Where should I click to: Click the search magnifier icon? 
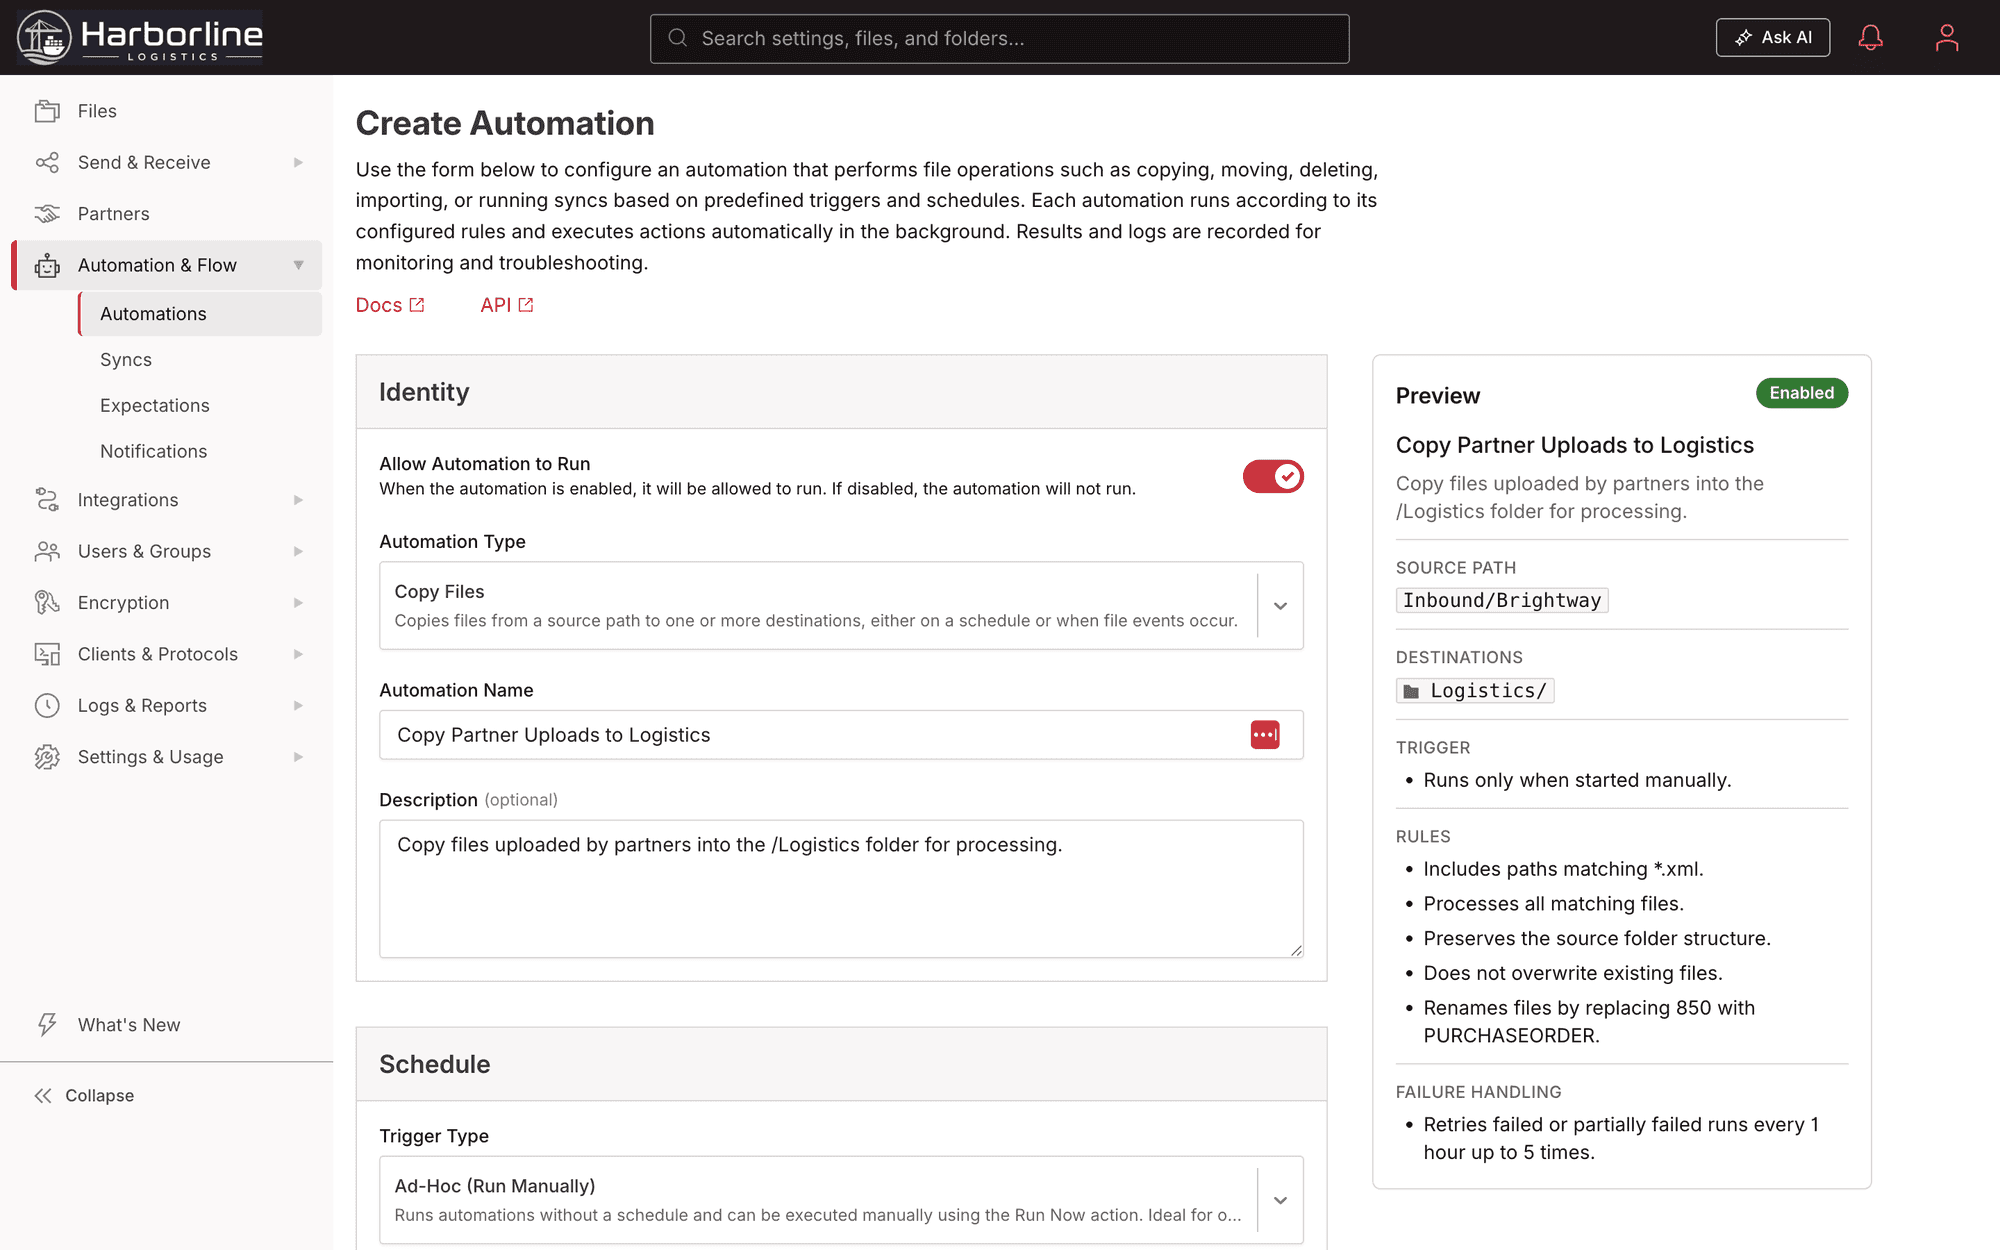click(x=678, y=38)
